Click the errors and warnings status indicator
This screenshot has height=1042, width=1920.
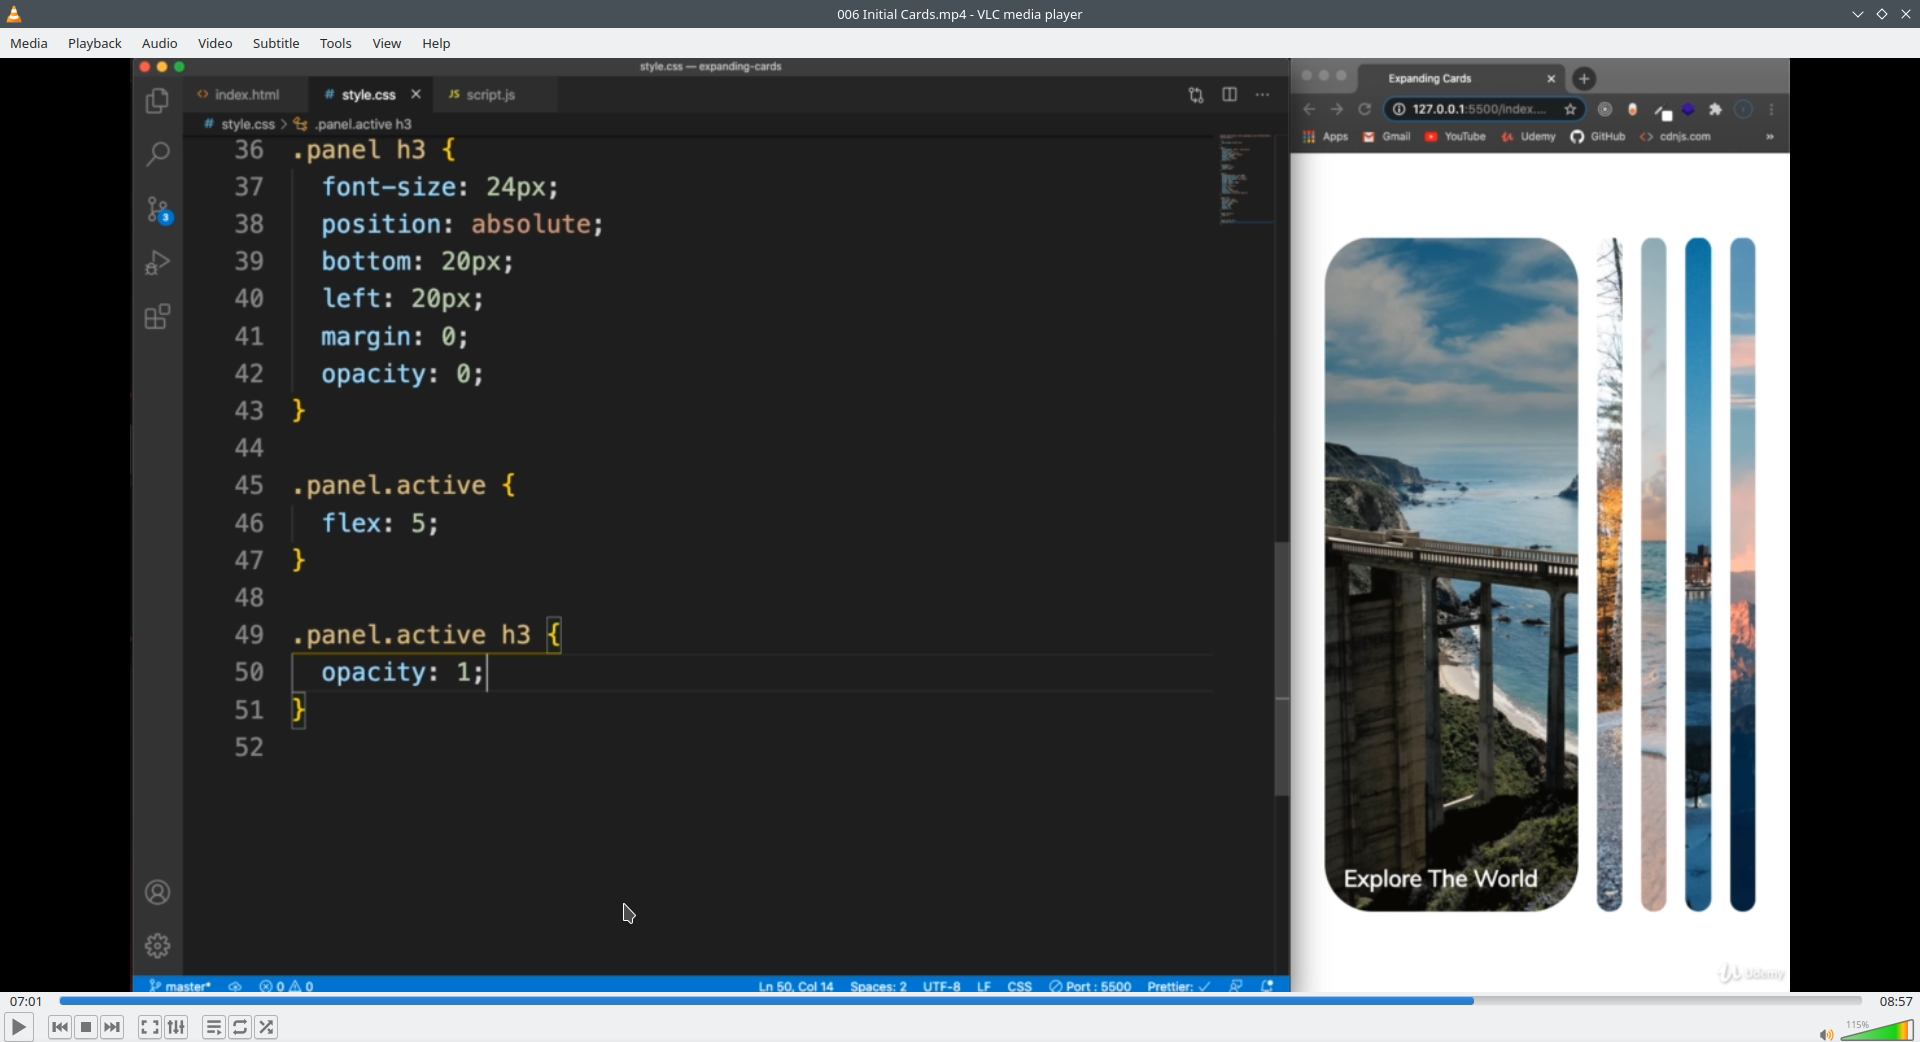(287, 986)
